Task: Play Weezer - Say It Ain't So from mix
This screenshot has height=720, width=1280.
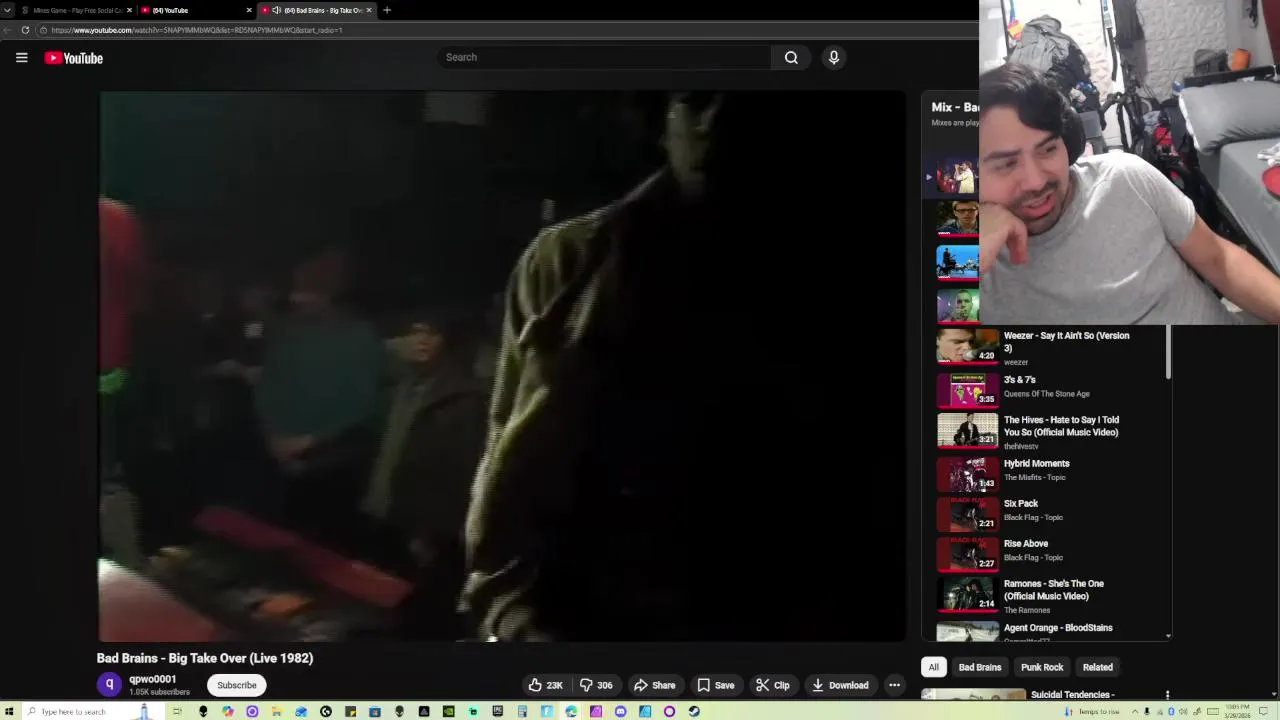Action: (x=1066, y=342)
